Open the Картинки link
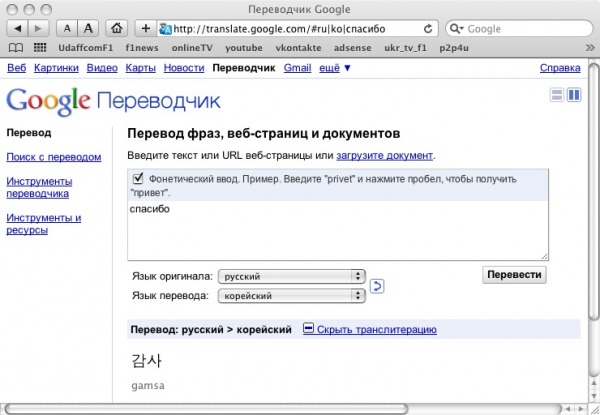600x415 pixels. (x=56, y=68)
